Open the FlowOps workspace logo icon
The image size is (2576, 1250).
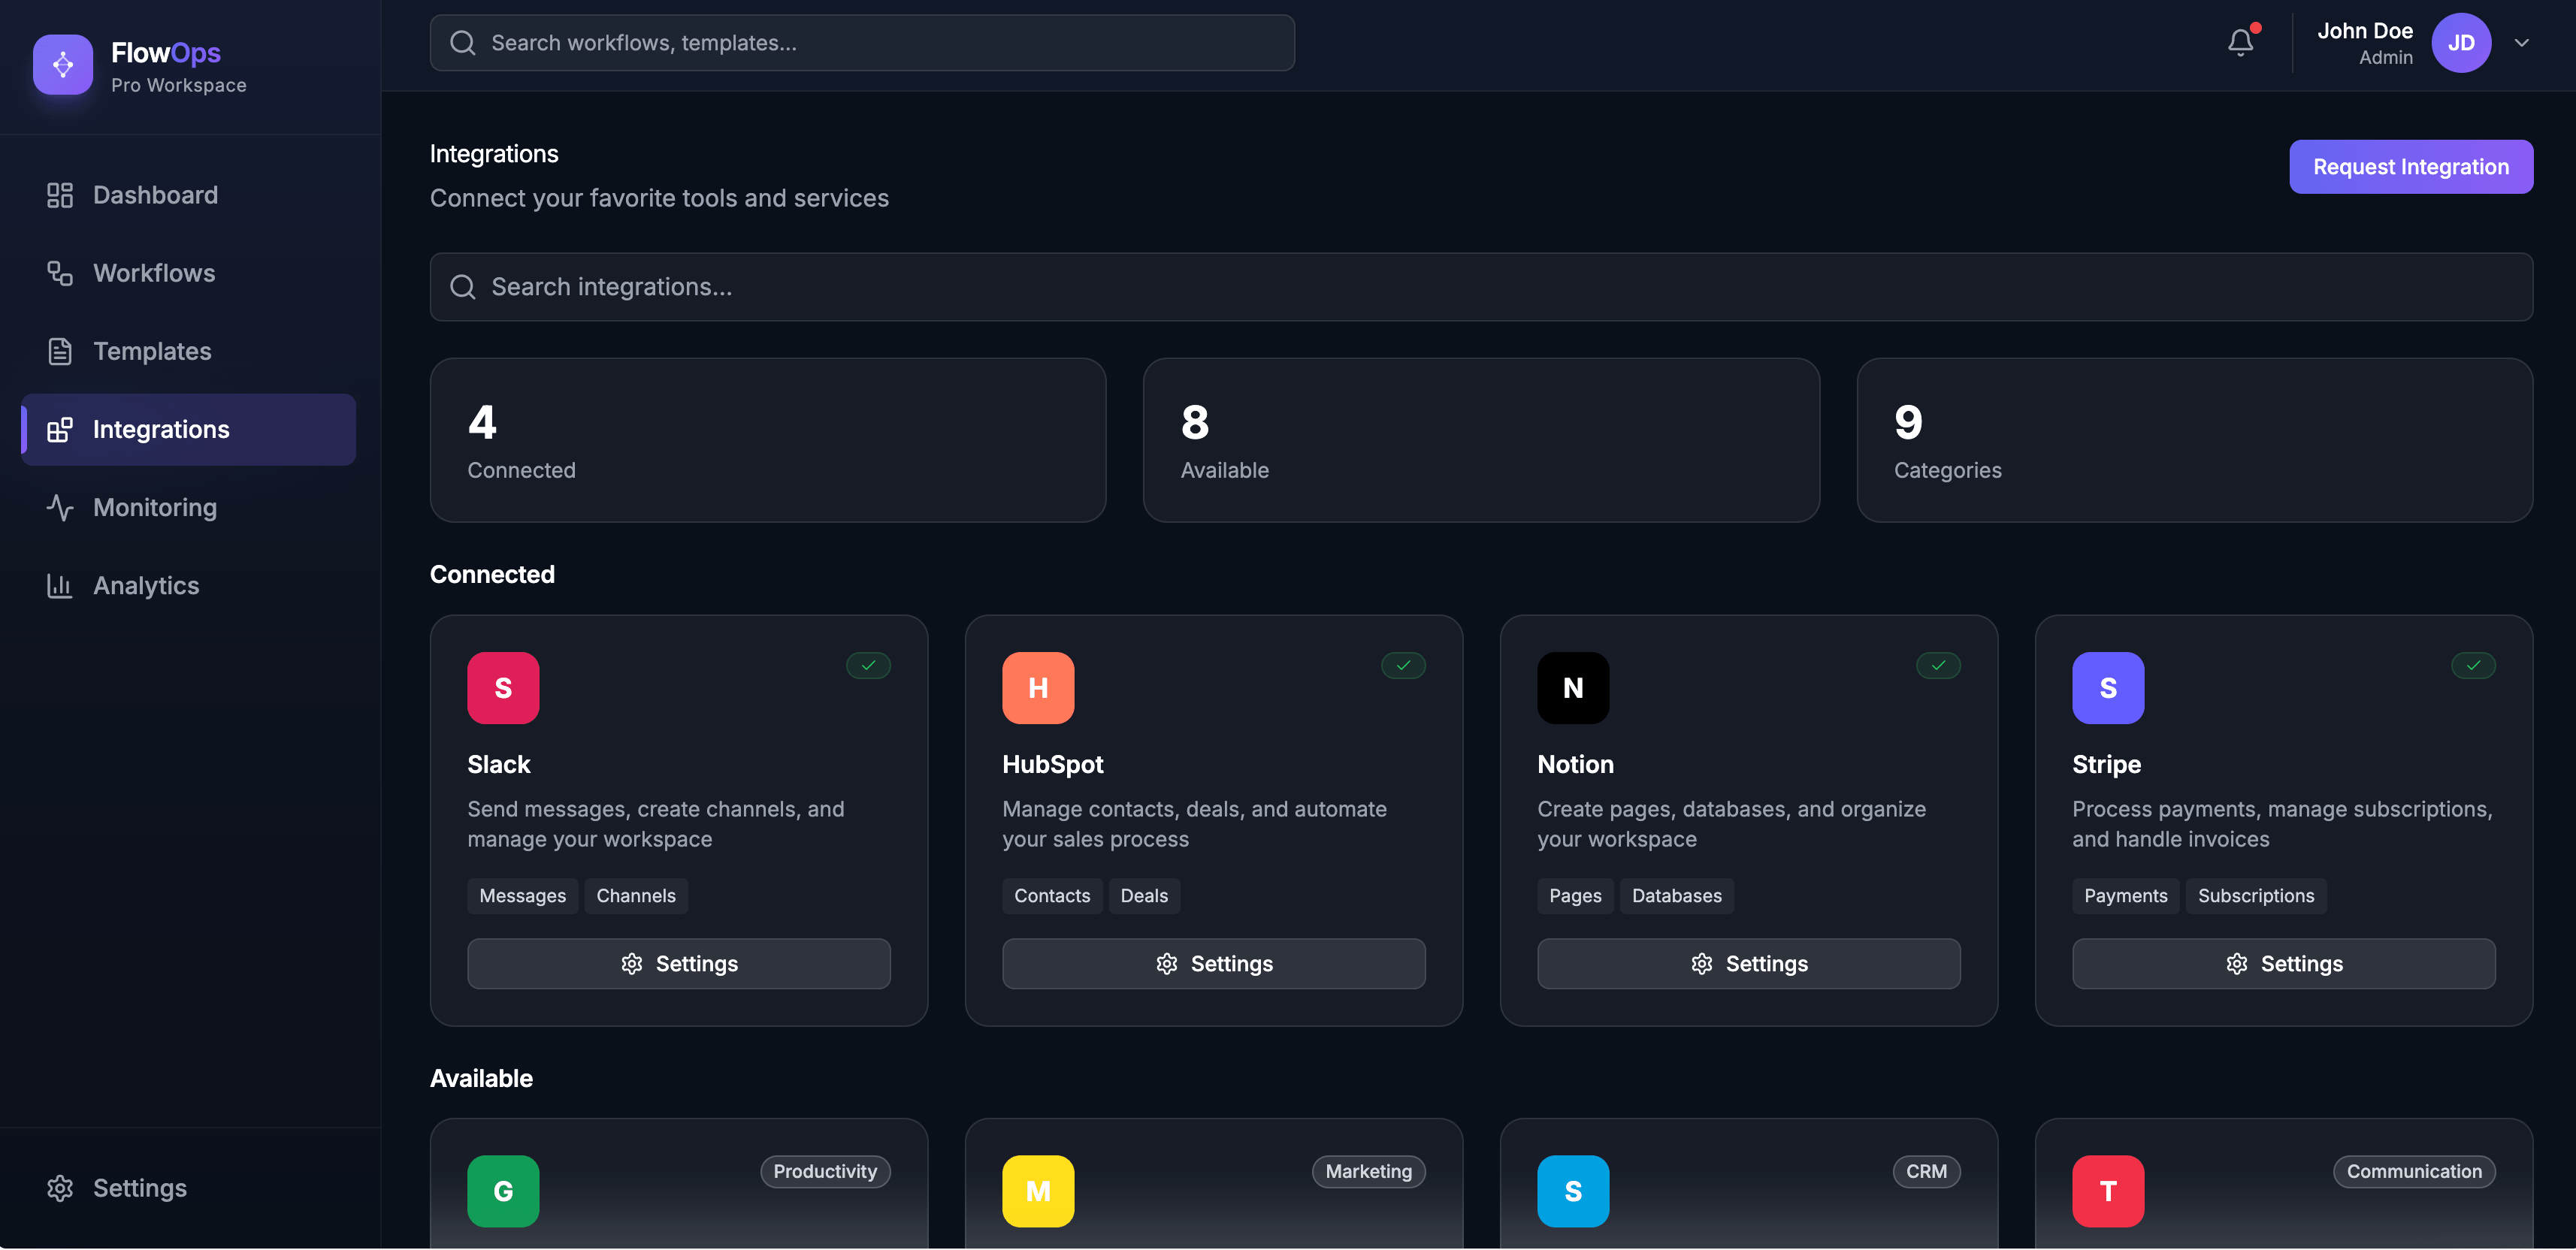point(62,64)
